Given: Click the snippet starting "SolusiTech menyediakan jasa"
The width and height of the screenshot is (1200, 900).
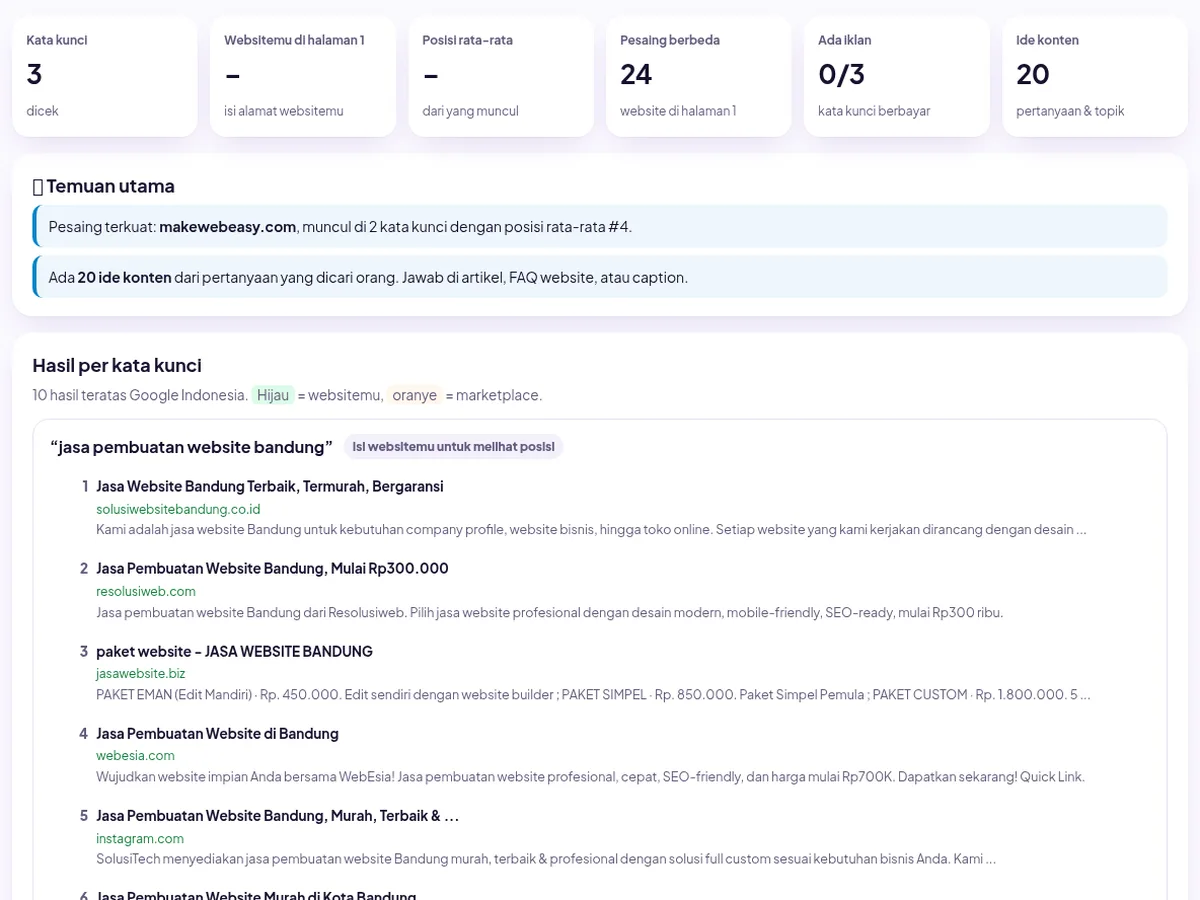Looking at the screenshot, I should (x=546, y=859).
